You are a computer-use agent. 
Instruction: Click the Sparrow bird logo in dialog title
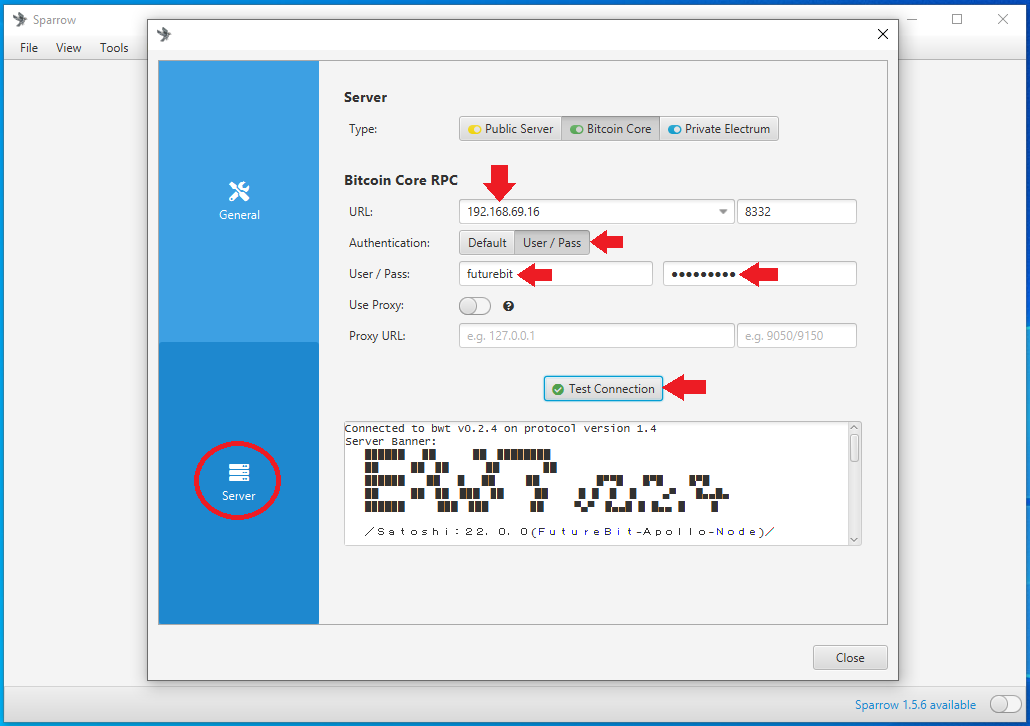tap(164, 34)
